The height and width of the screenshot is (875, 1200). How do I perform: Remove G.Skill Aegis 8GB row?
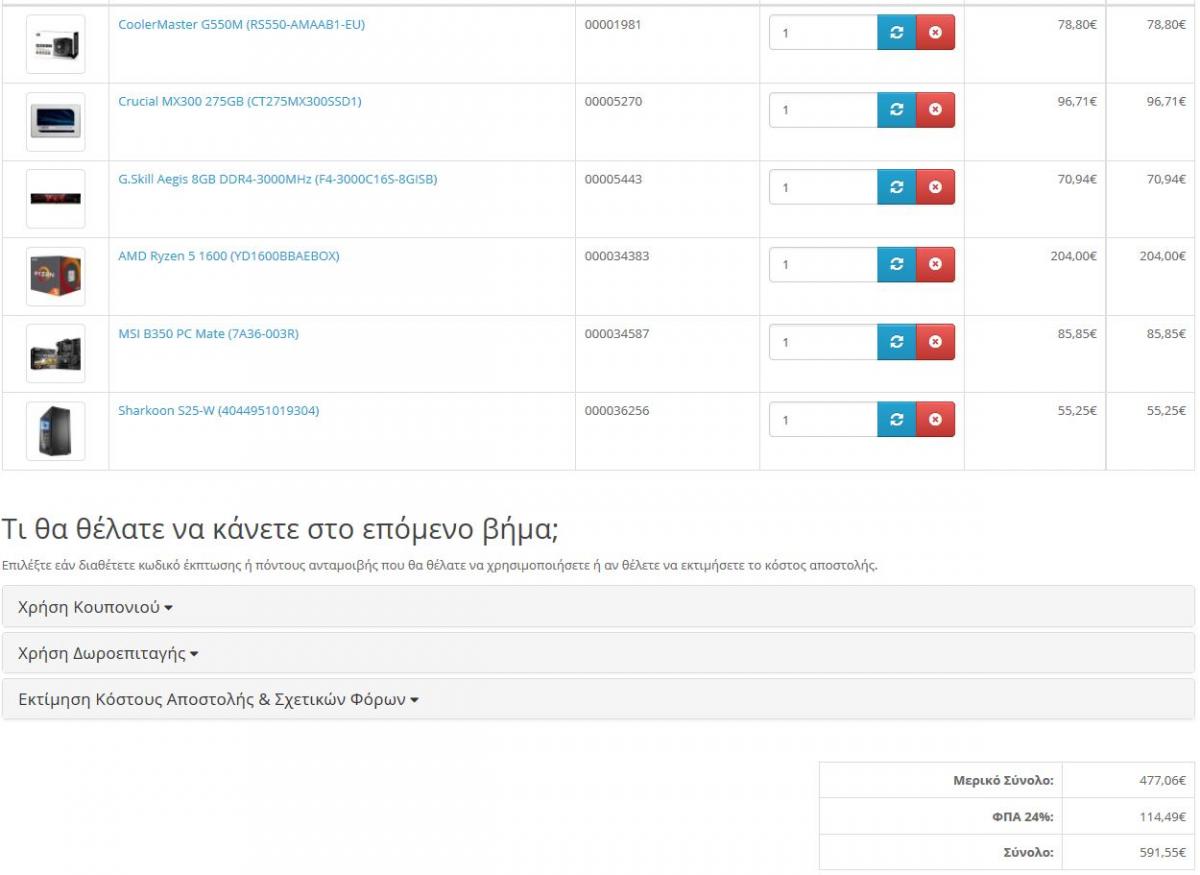pos(935,187)
